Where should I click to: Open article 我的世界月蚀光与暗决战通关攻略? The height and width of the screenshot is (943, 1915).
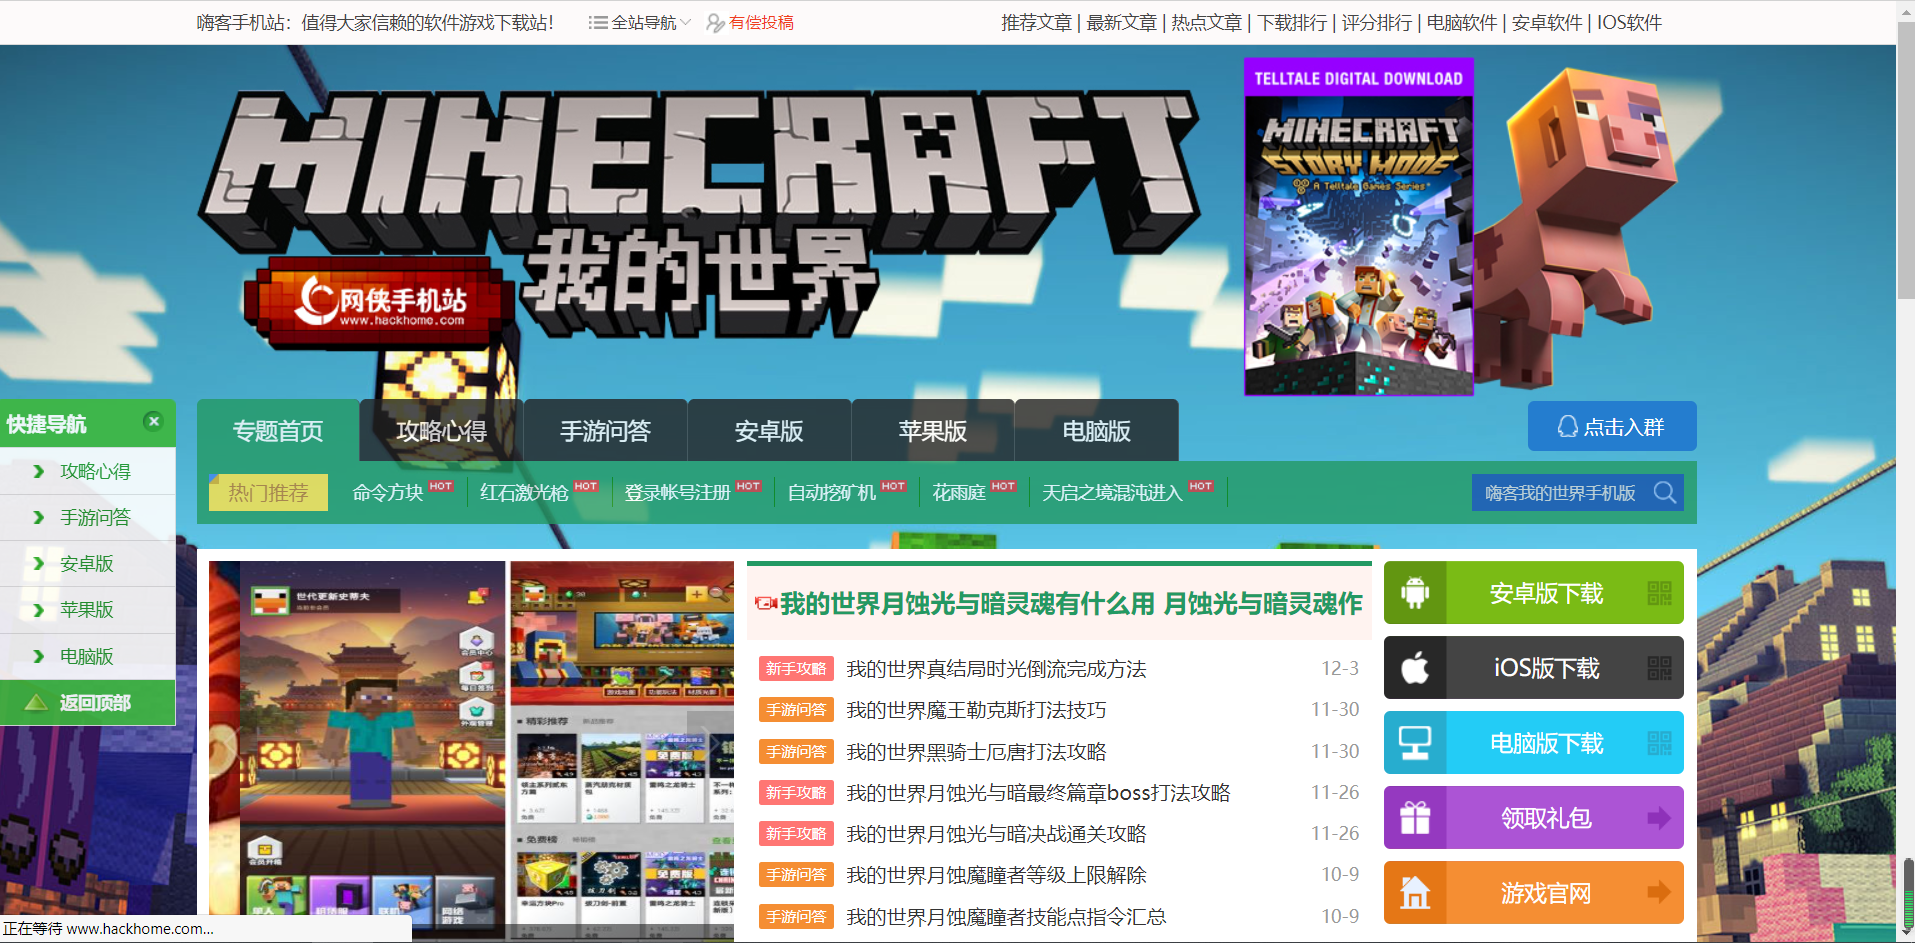(996, 833)
